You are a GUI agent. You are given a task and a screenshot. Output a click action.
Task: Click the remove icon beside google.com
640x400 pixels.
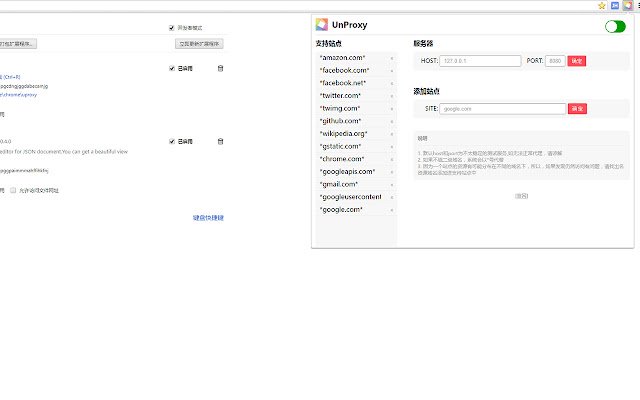click(392, 210)
